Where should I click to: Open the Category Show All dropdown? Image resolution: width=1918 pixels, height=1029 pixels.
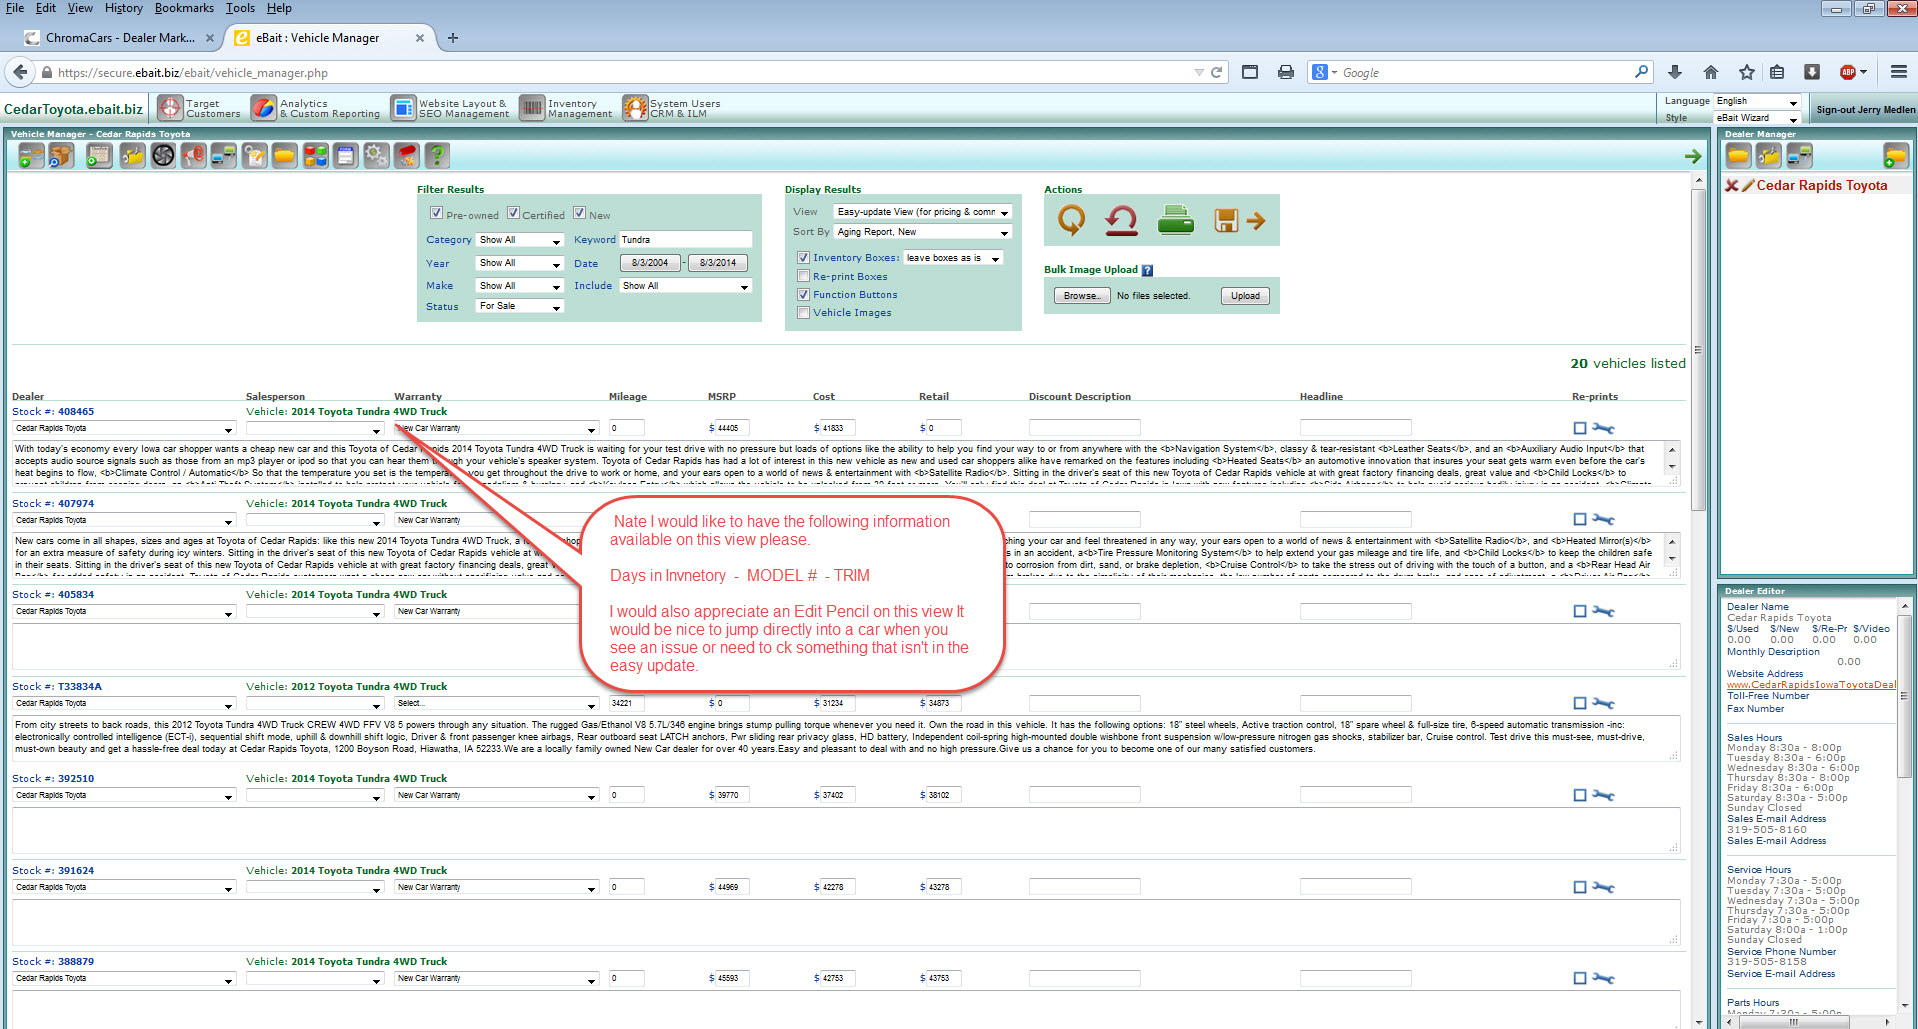[520, 240]
